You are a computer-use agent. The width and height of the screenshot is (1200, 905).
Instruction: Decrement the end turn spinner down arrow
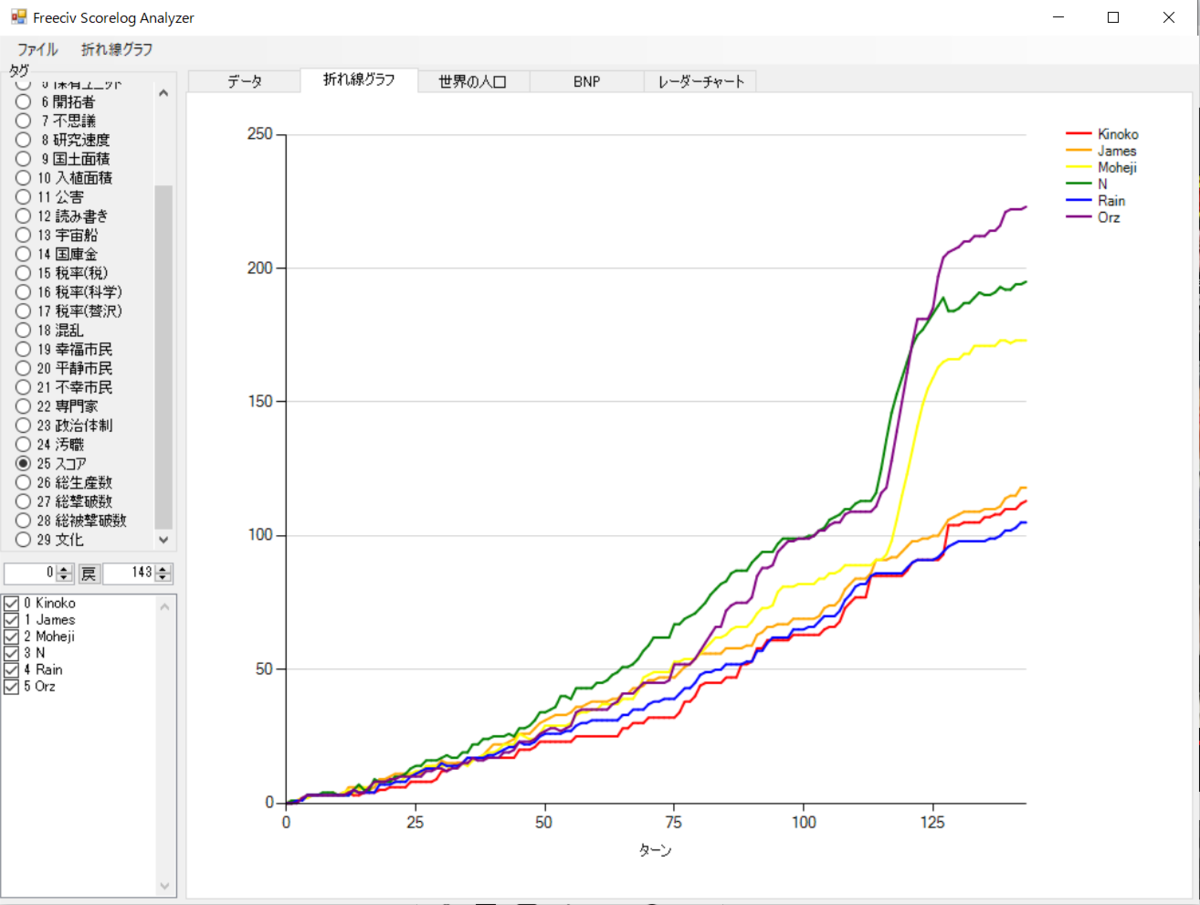coord(164,578)
